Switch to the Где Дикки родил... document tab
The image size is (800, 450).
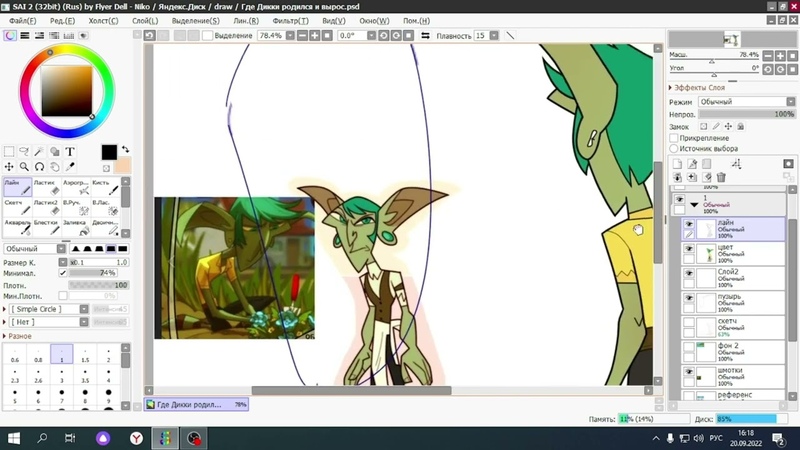click(x=196, y=405)
